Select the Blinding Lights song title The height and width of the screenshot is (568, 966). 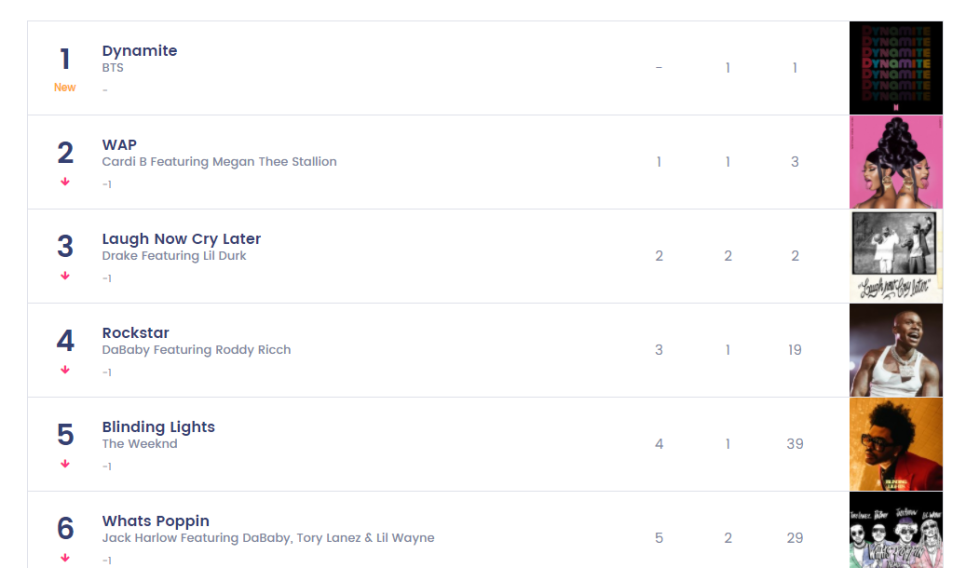tap(158, 427)
